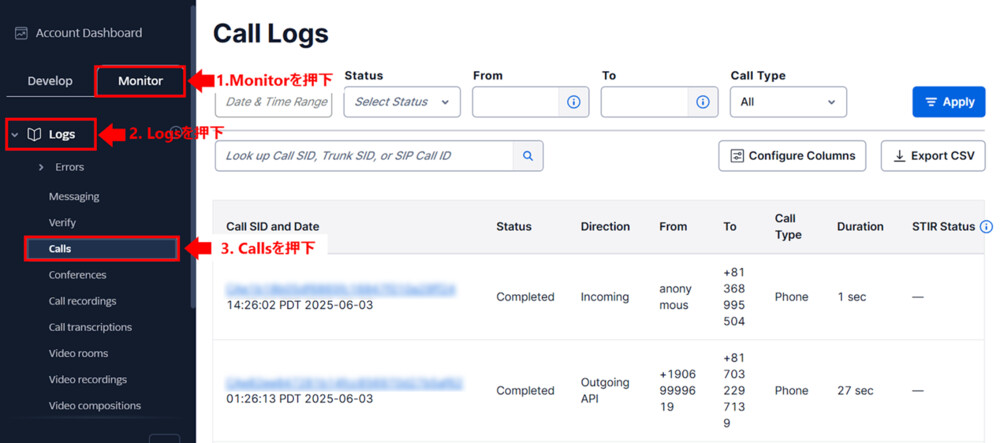The image size is (1000, 443).
Task: Click the To field info icon
Action: [702, 102]
